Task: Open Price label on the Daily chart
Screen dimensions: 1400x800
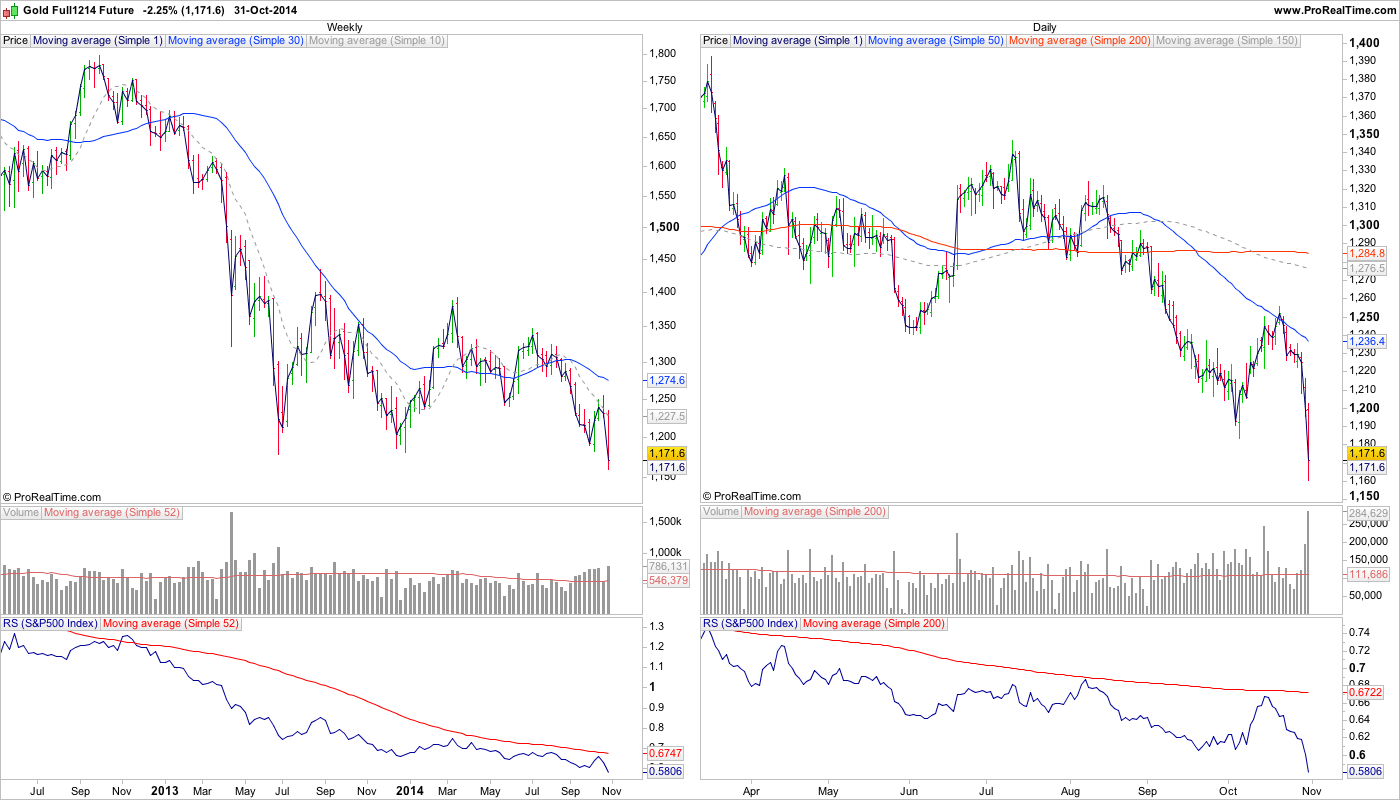Action: point(716,41)
